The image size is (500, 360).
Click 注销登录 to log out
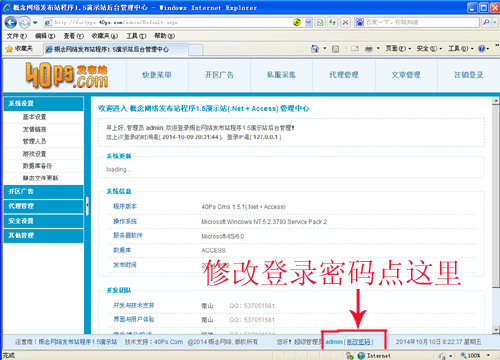[468, 75]
